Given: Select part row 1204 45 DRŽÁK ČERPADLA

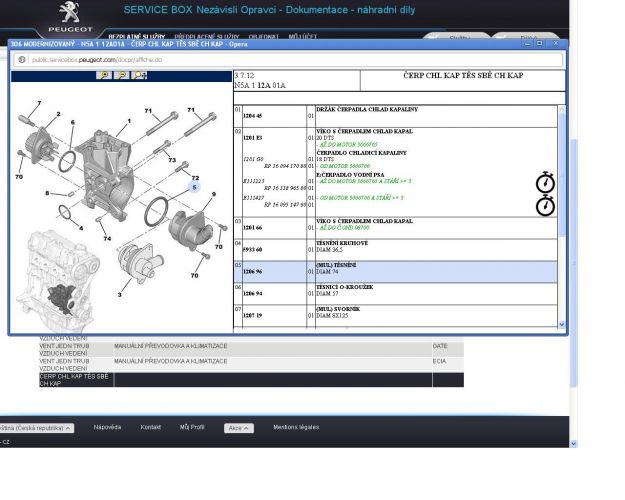Looking at the screenshot, I should (395, 116).
